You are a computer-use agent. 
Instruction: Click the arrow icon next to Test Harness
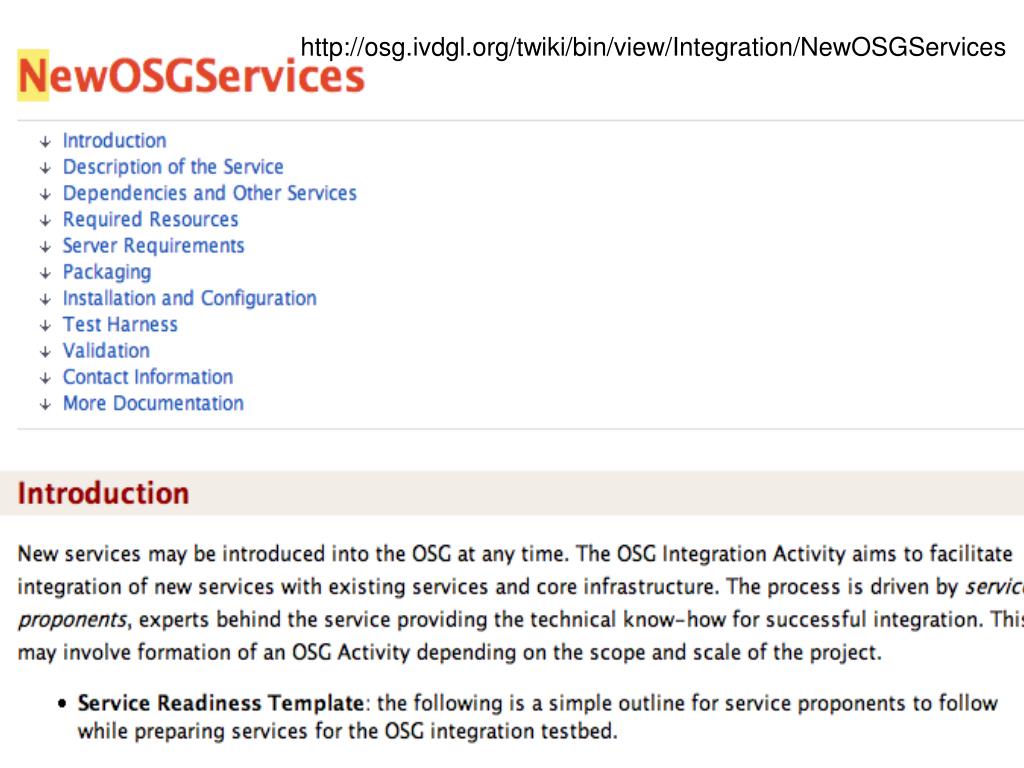45,325
